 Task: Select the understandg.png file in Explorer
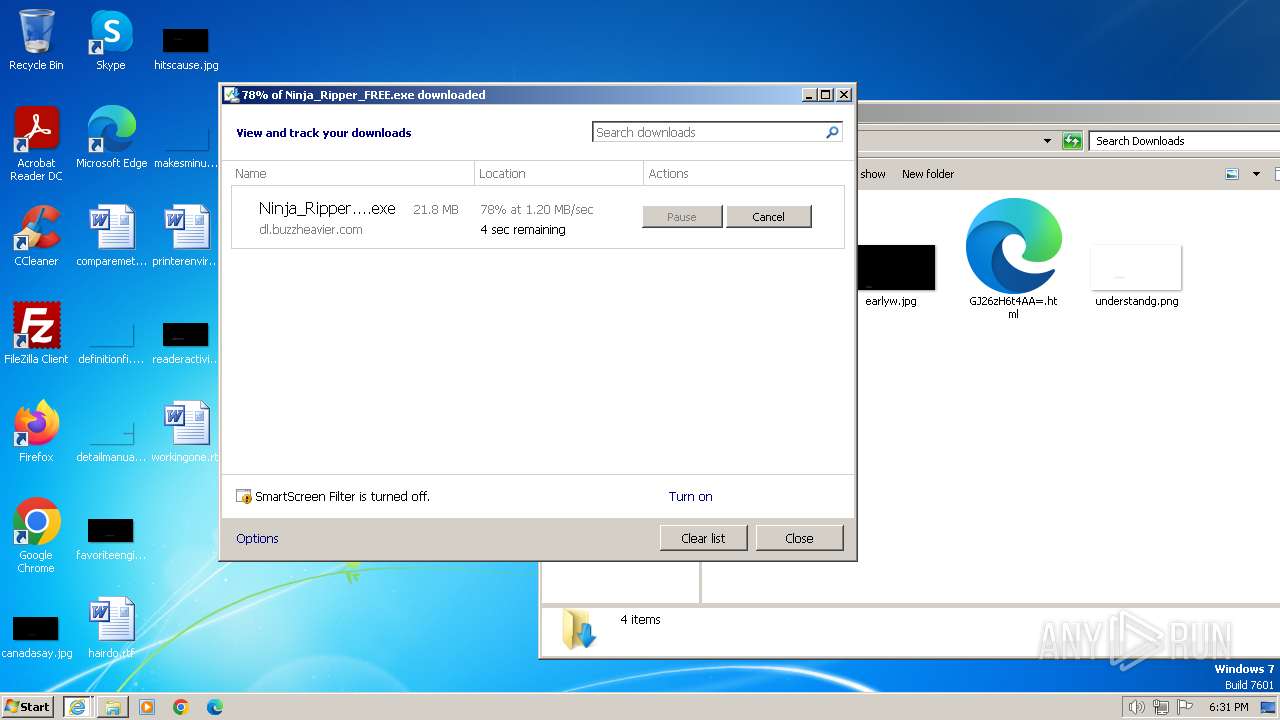pos(1136,276)
